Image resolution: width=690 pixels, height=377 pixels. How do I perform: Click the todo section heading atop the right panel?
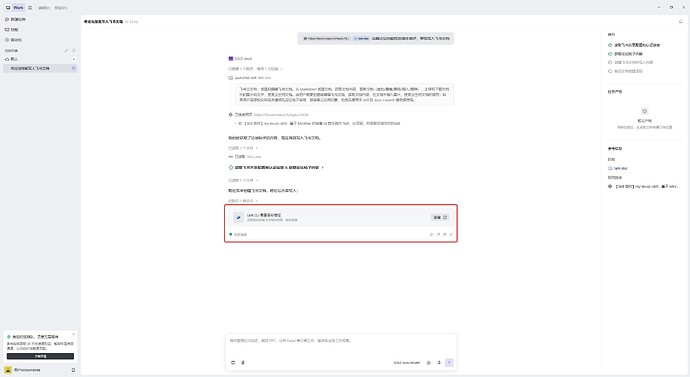pyautogui.click(x=611, y=34)
